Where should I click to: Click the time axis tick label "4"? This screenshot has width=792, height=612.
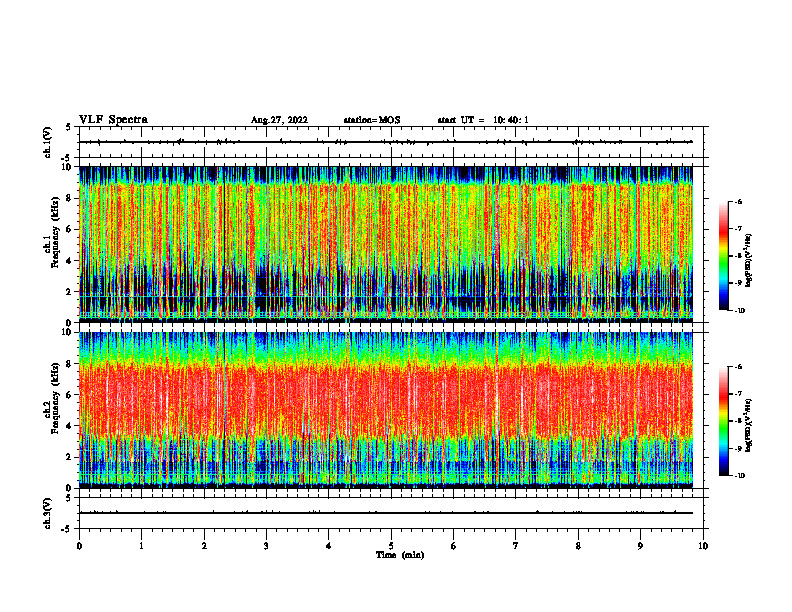click(329, 546)
